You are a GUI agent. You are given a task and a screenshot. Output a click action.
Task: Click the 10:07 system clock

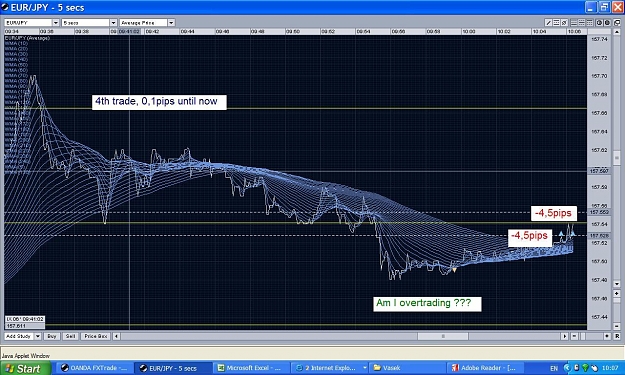click(x=610, y=367)
